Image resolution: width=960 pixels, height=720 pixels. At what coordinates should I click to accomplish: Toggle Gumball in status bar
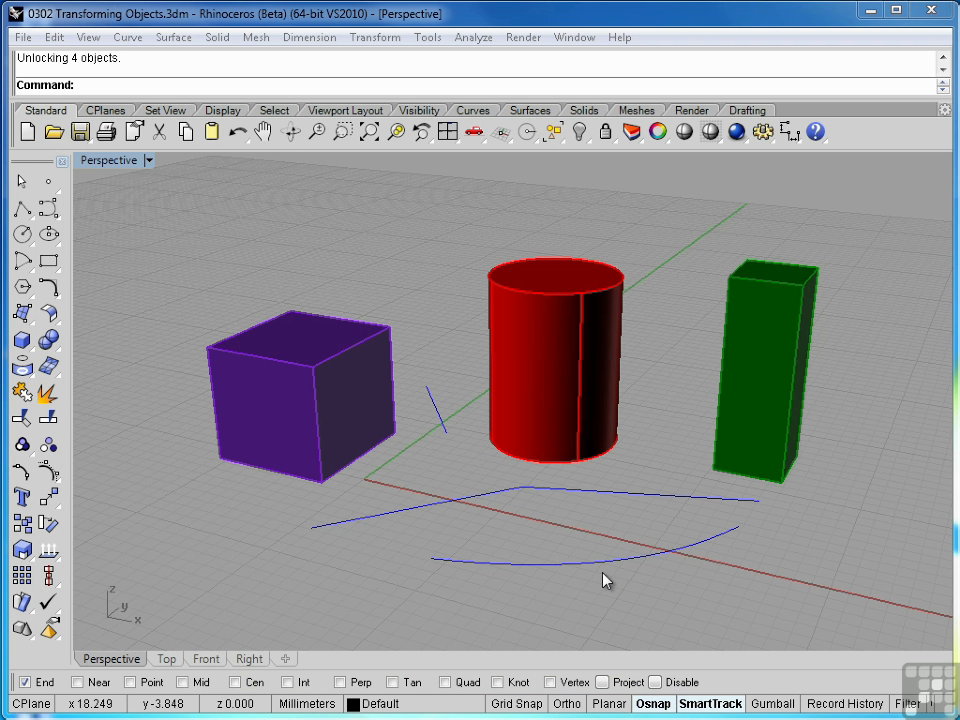coord(773,704)
